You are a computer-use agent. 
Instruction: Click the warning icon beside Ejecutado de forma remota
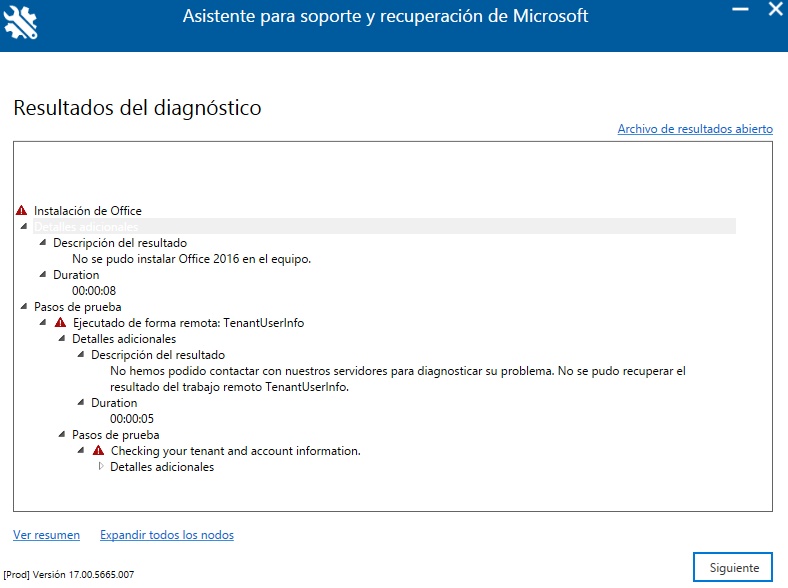tap(60, 323)
